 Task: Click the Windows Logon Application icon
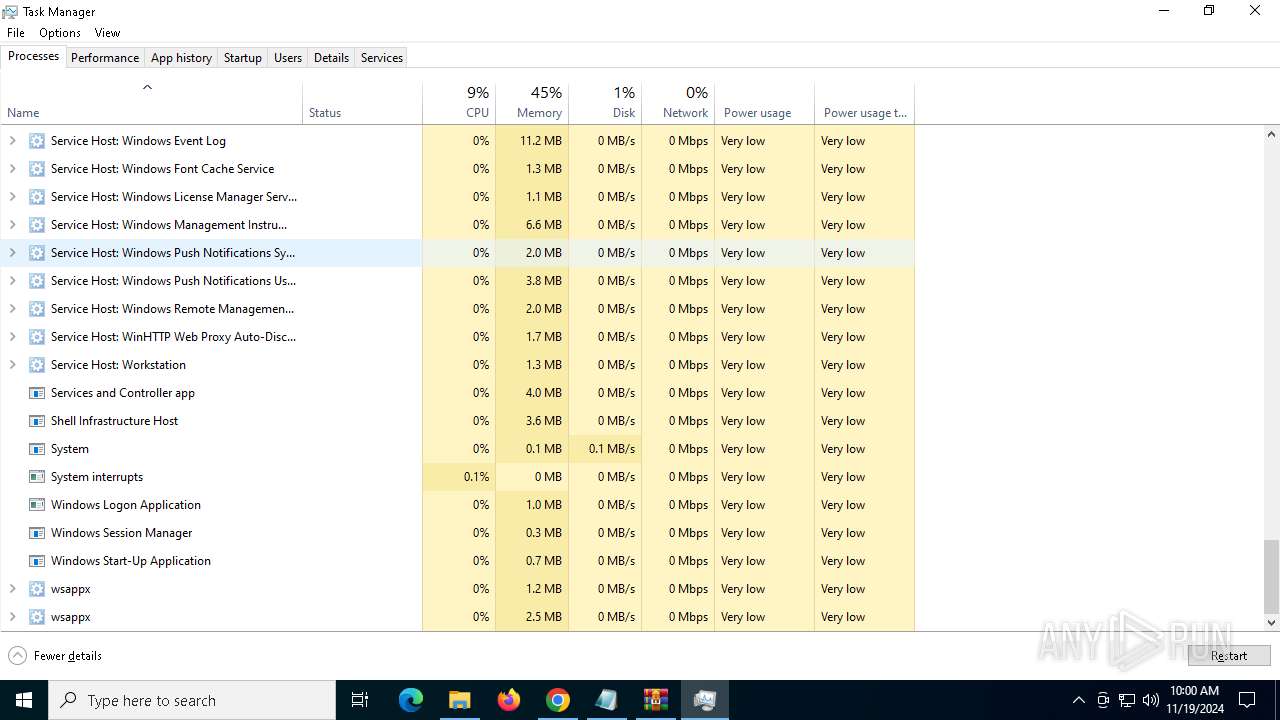[x=37, y=505]
